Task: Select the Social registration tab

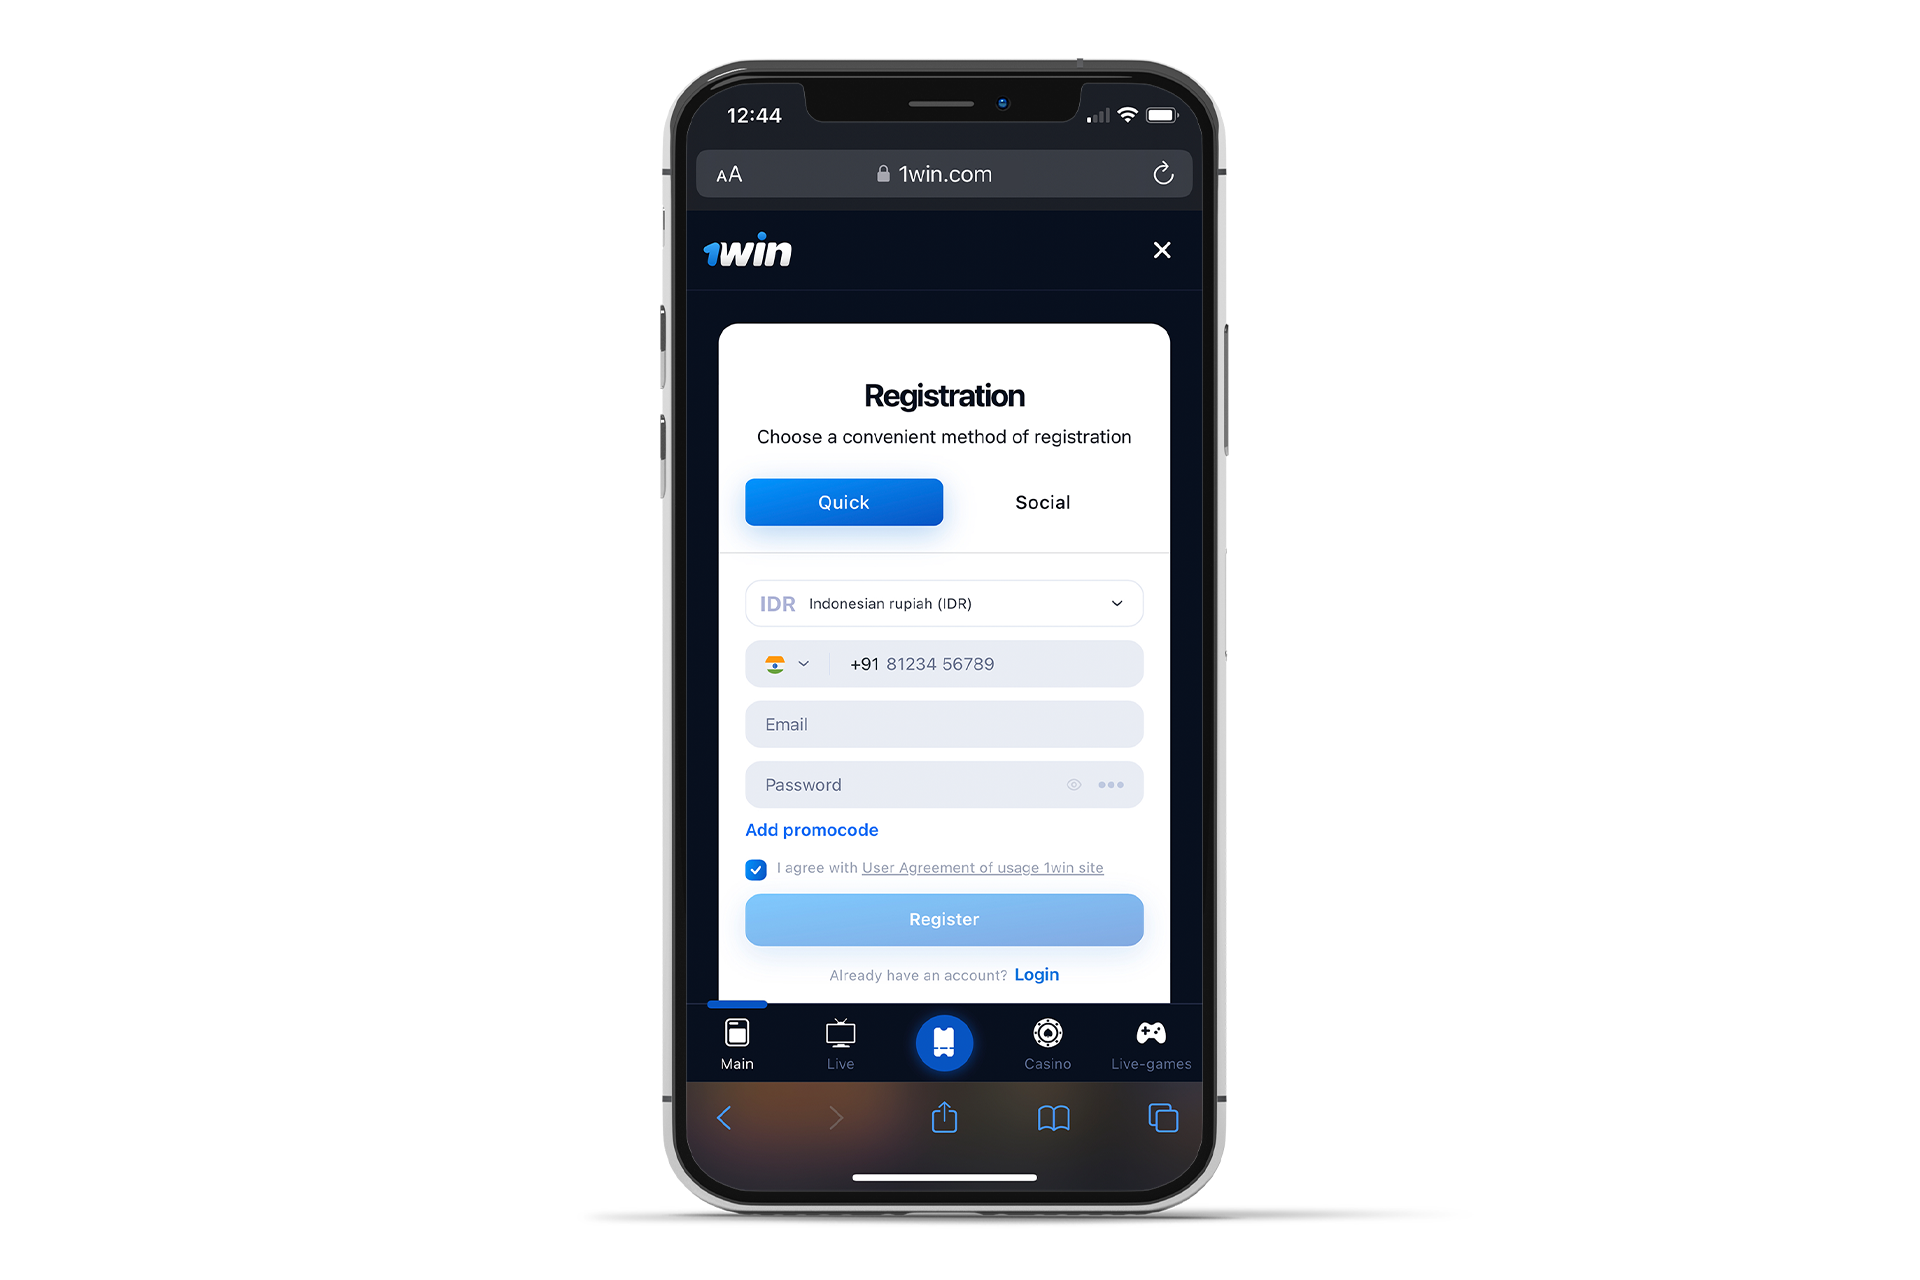Action: tap(1041, 501)
